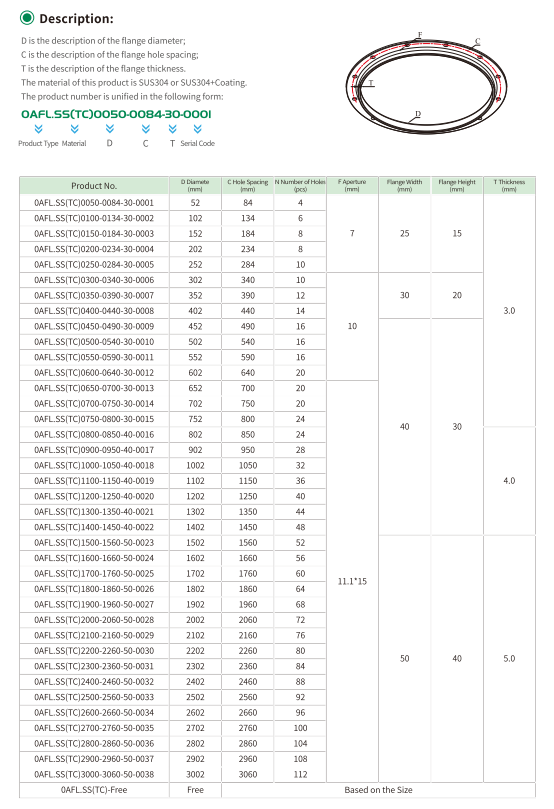Select product 0AFL.SS(TC)1000-1050-40-0018
This screenshot has width=554, height=809.
94,465
